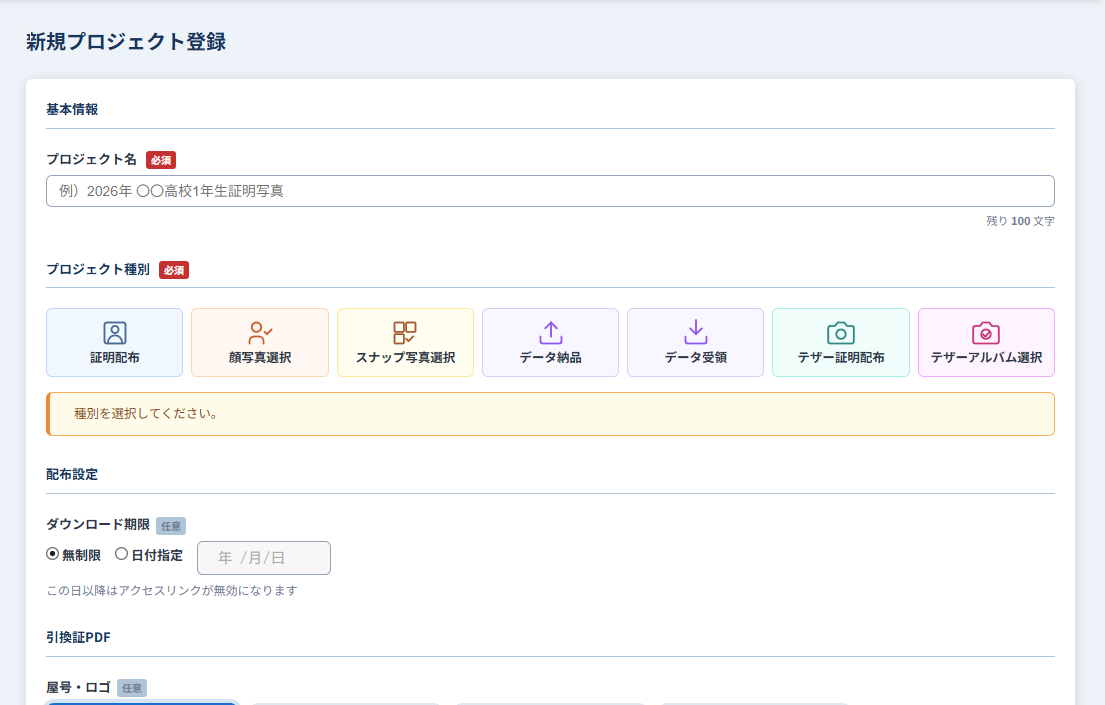
Task: Click the 証明配布 card label
Action: click(115, 357)
